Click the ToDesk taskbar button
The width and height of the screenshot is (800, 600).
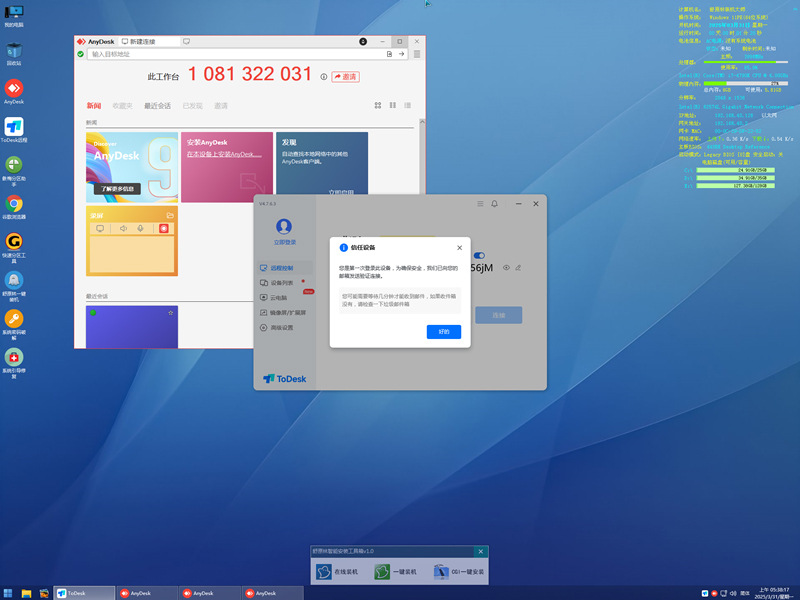(x=85, y=593)
